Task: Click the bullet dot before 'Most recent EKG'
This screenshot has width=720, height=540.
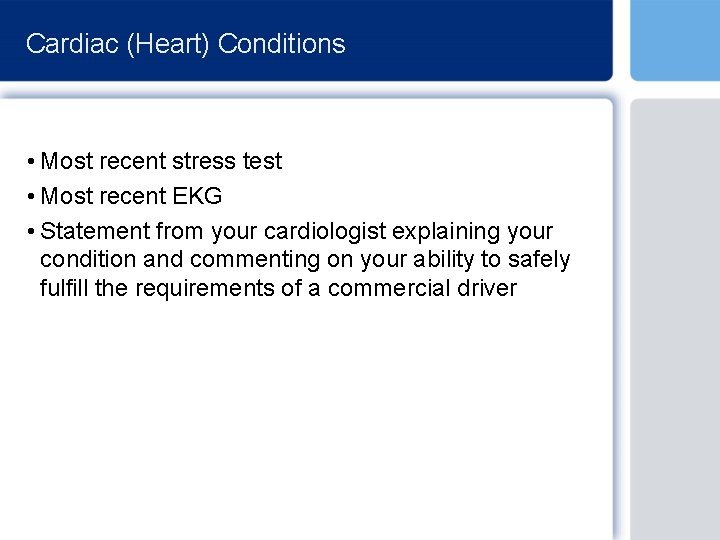Action: (33, 197)
